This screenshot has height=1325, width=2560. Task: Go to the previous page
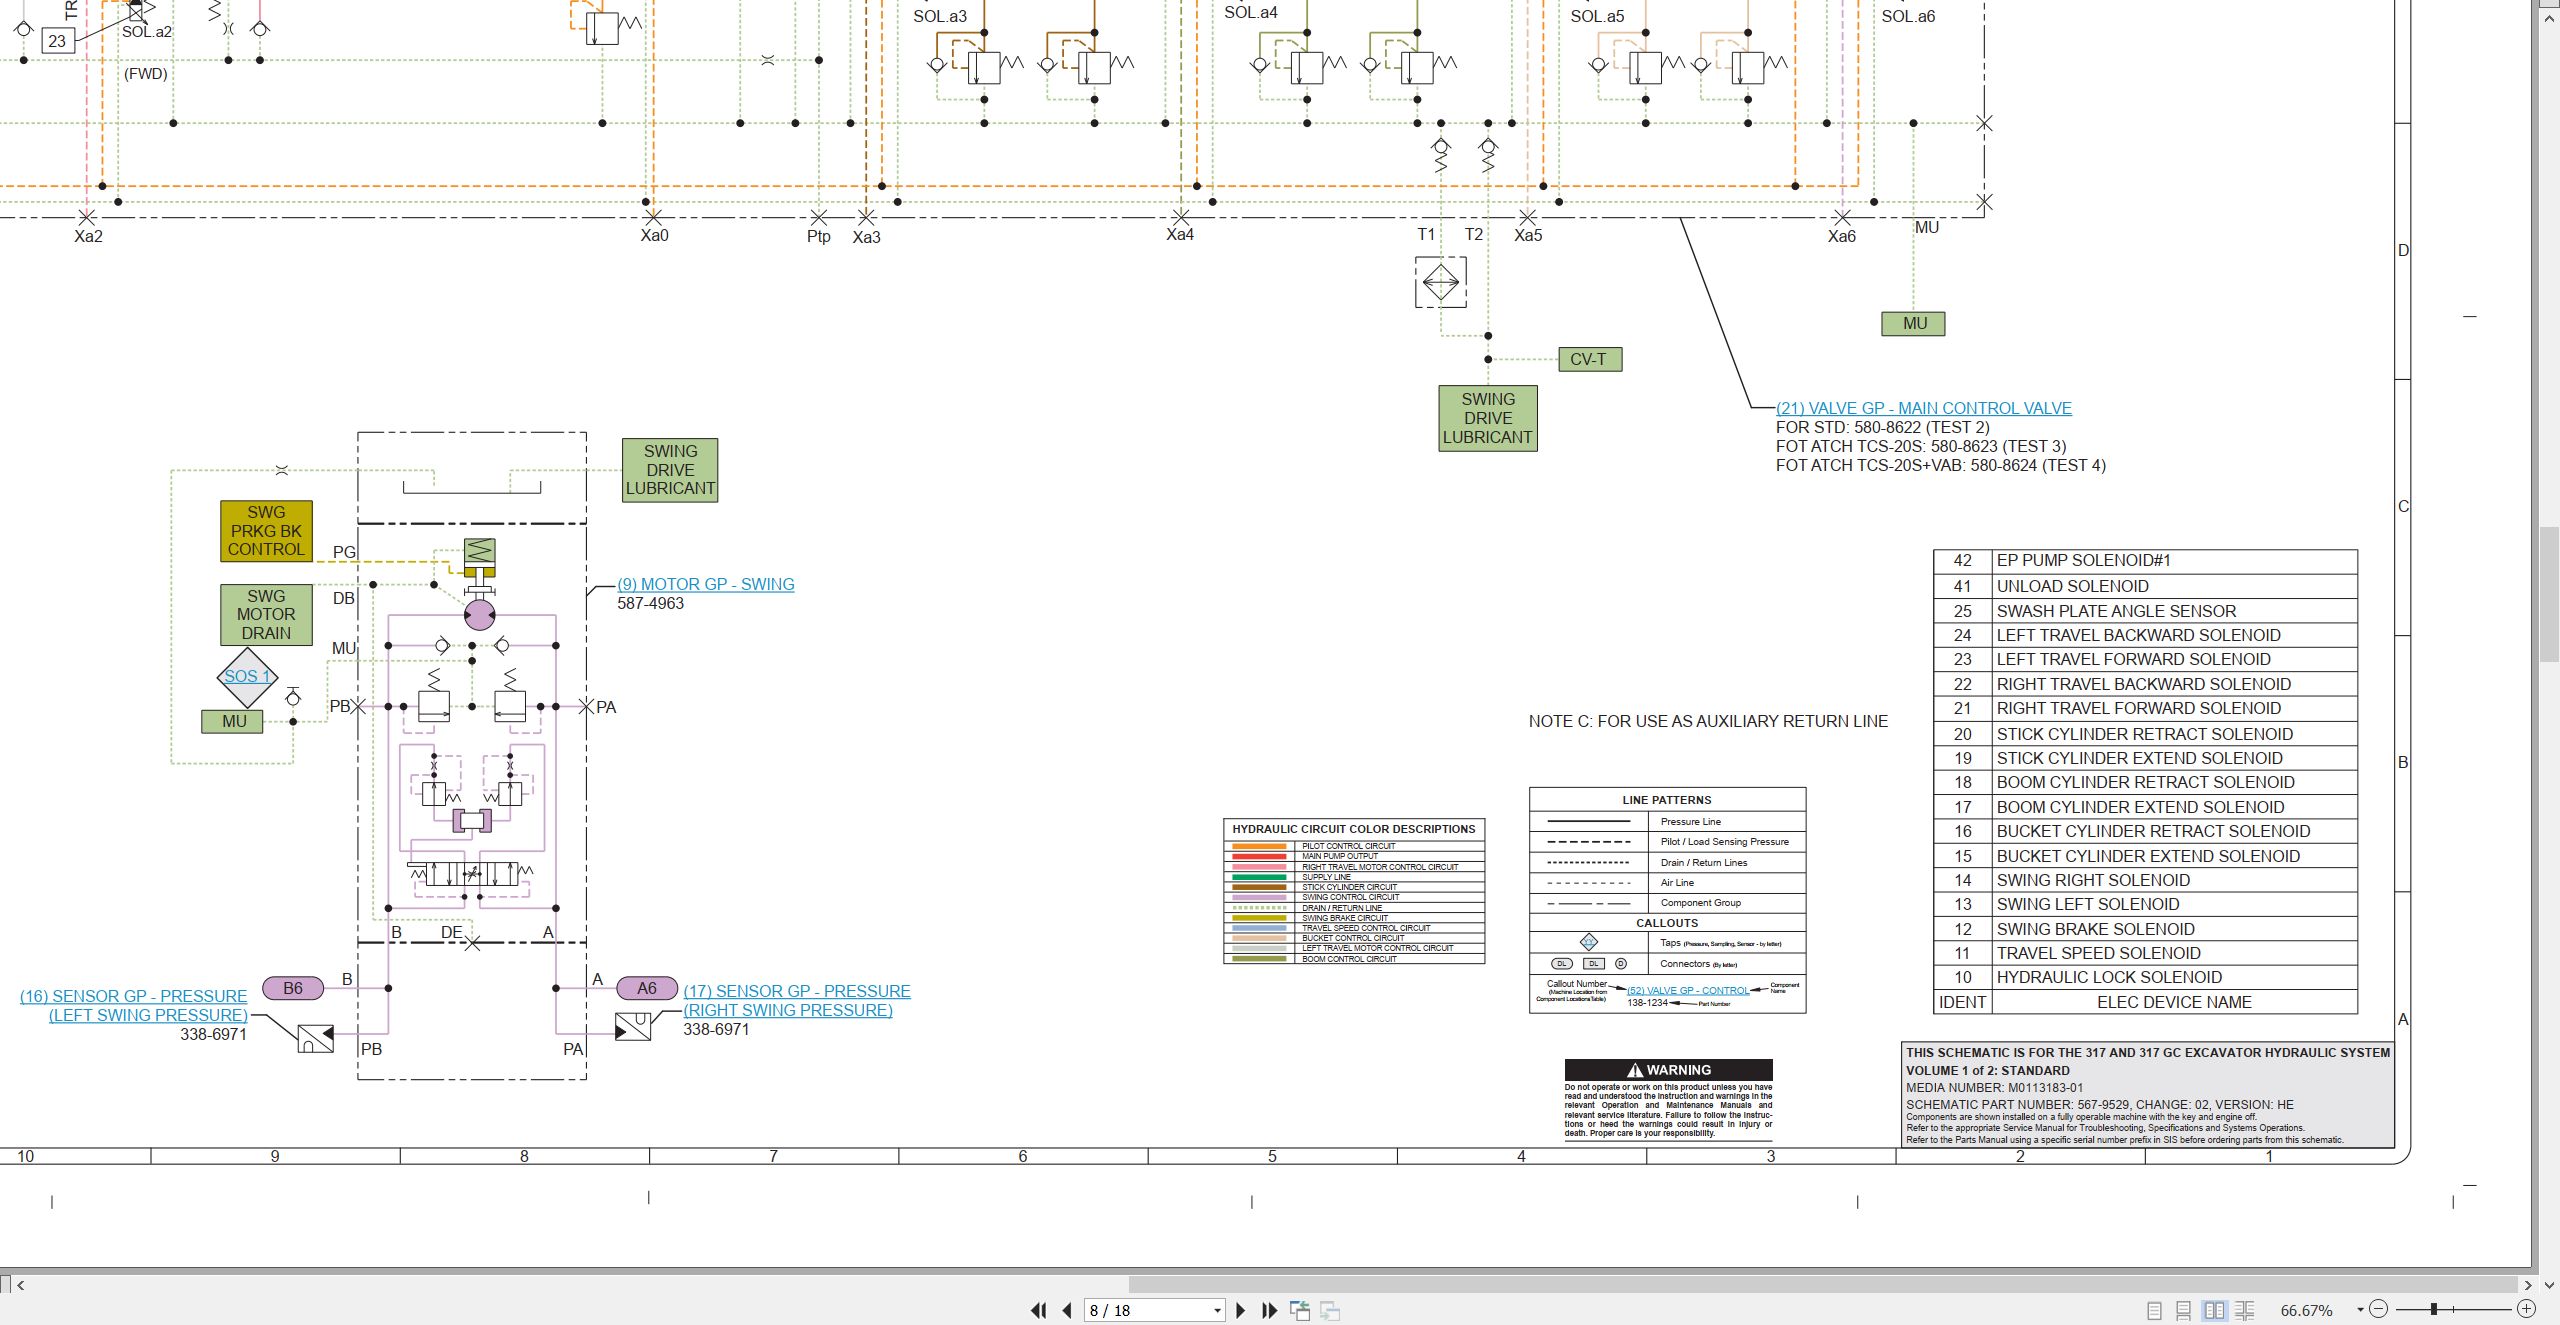[x=1067, y=1310]
